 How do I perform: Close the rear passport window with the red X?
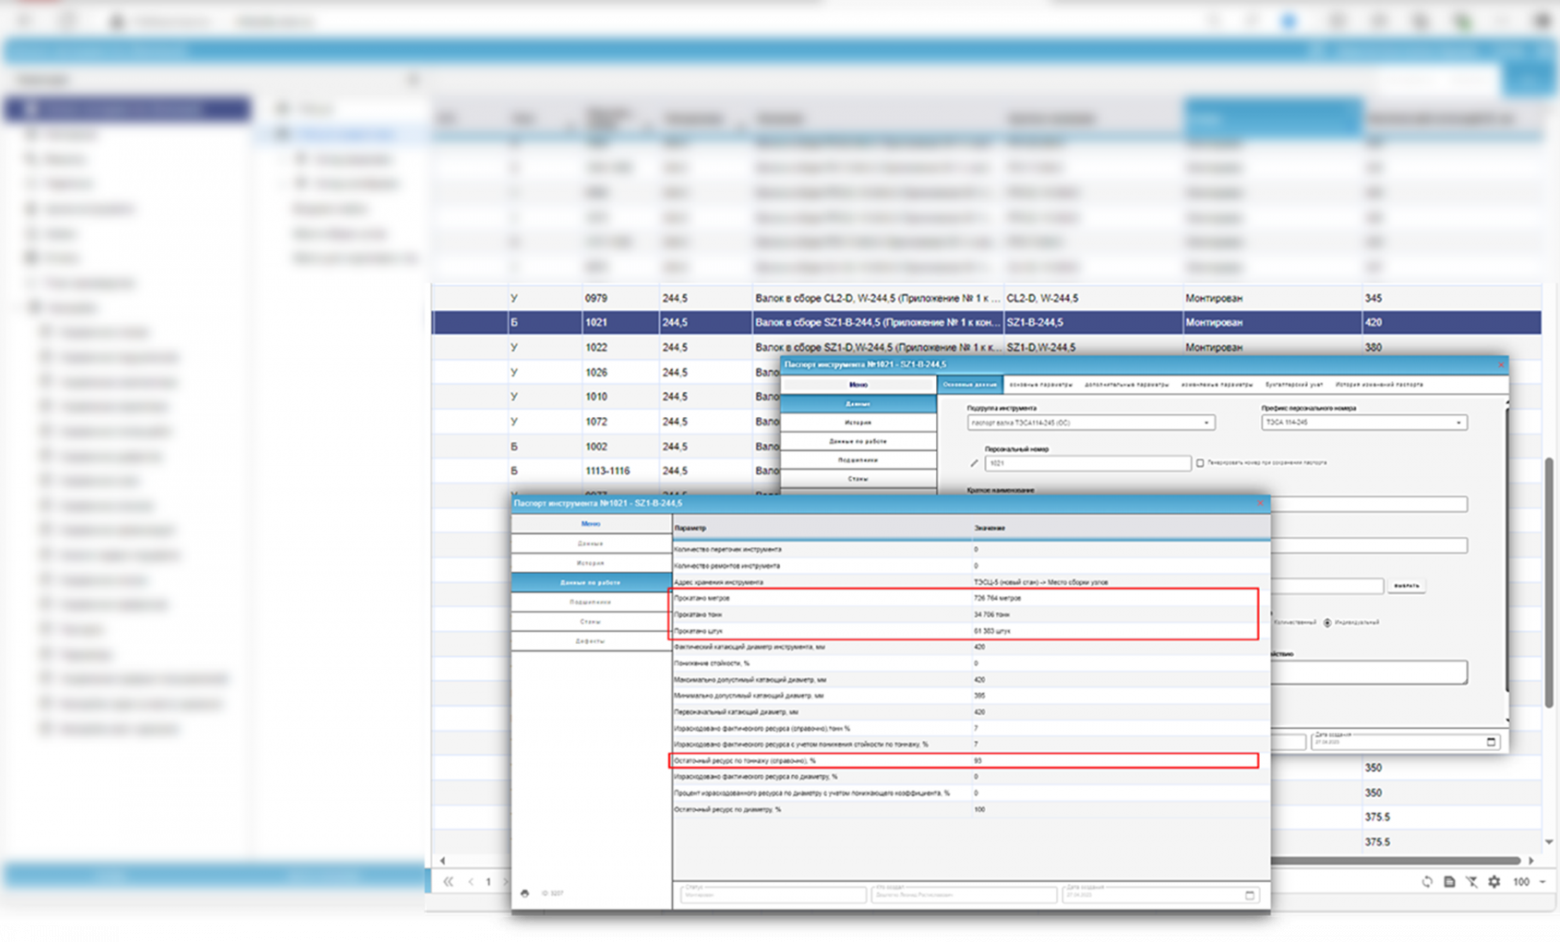1501,365
